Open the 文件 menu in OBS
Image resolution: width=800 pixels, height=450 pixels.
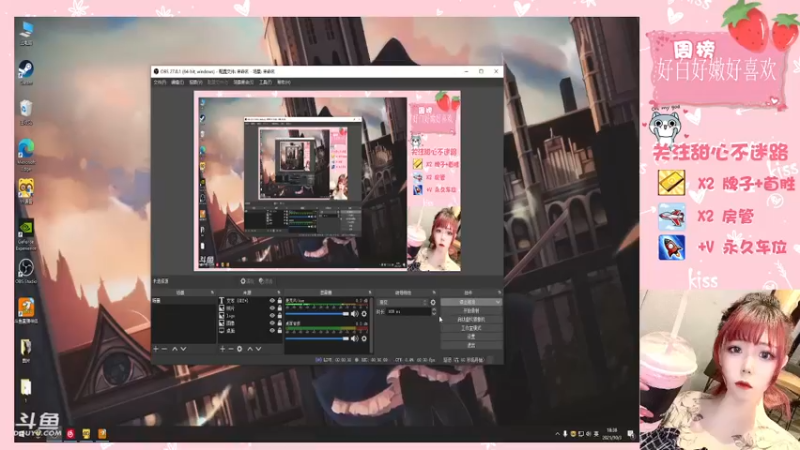tap(160, 82)
